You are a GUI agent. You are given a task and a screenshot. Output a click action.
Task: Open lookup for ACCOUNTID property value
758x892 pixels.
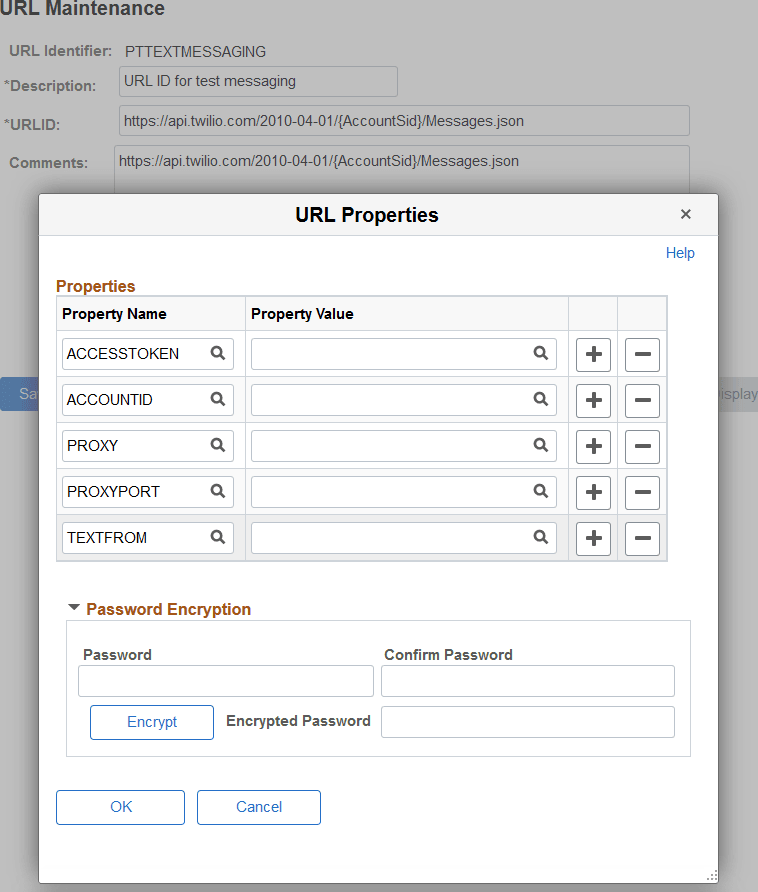(x=541, y=400)
